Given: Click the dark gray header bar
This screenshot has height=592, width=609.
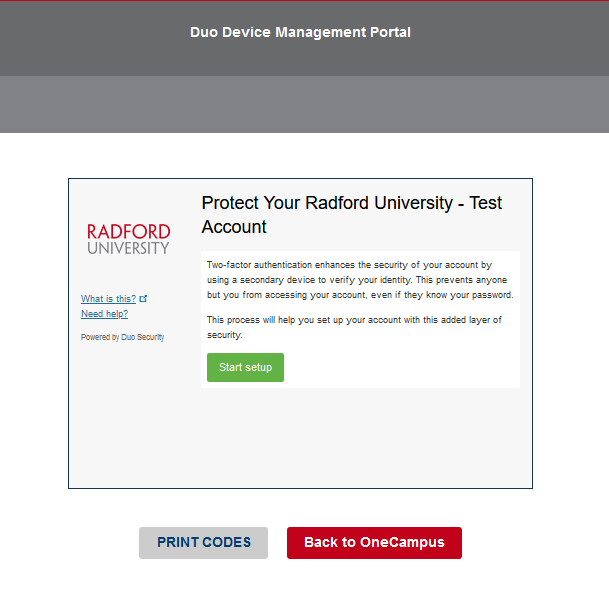Looking at the screenshot, I should pos(80,40).
